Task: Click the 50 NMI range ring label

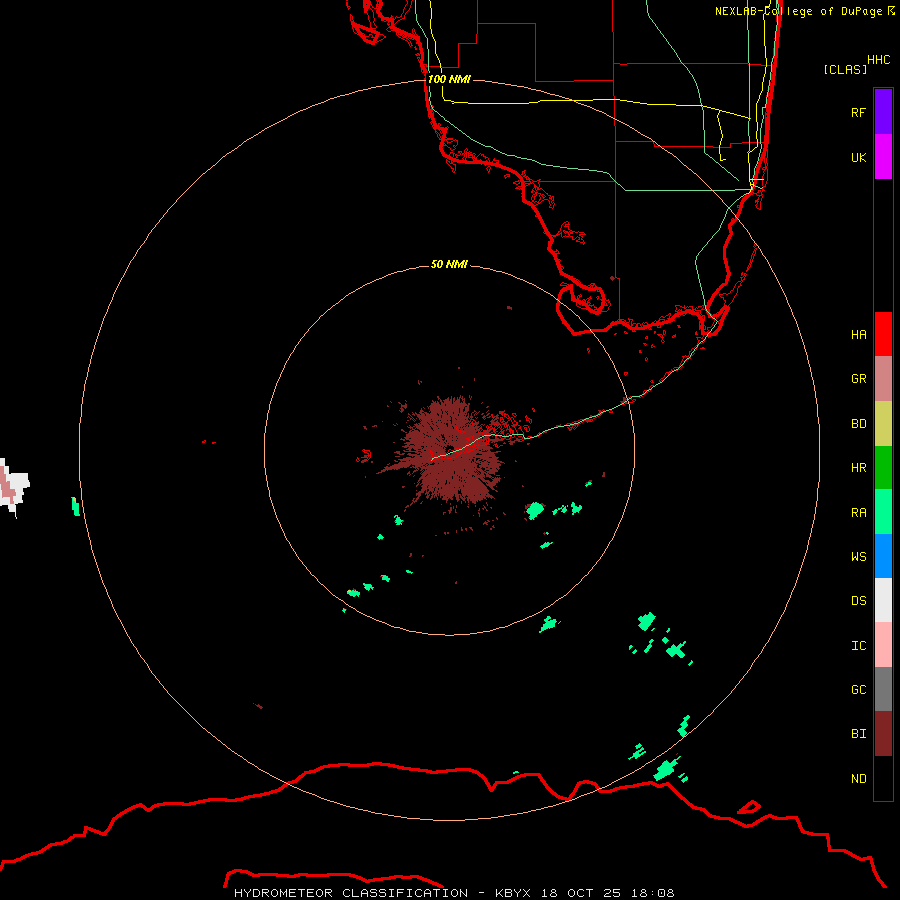Action: (449, 264)
